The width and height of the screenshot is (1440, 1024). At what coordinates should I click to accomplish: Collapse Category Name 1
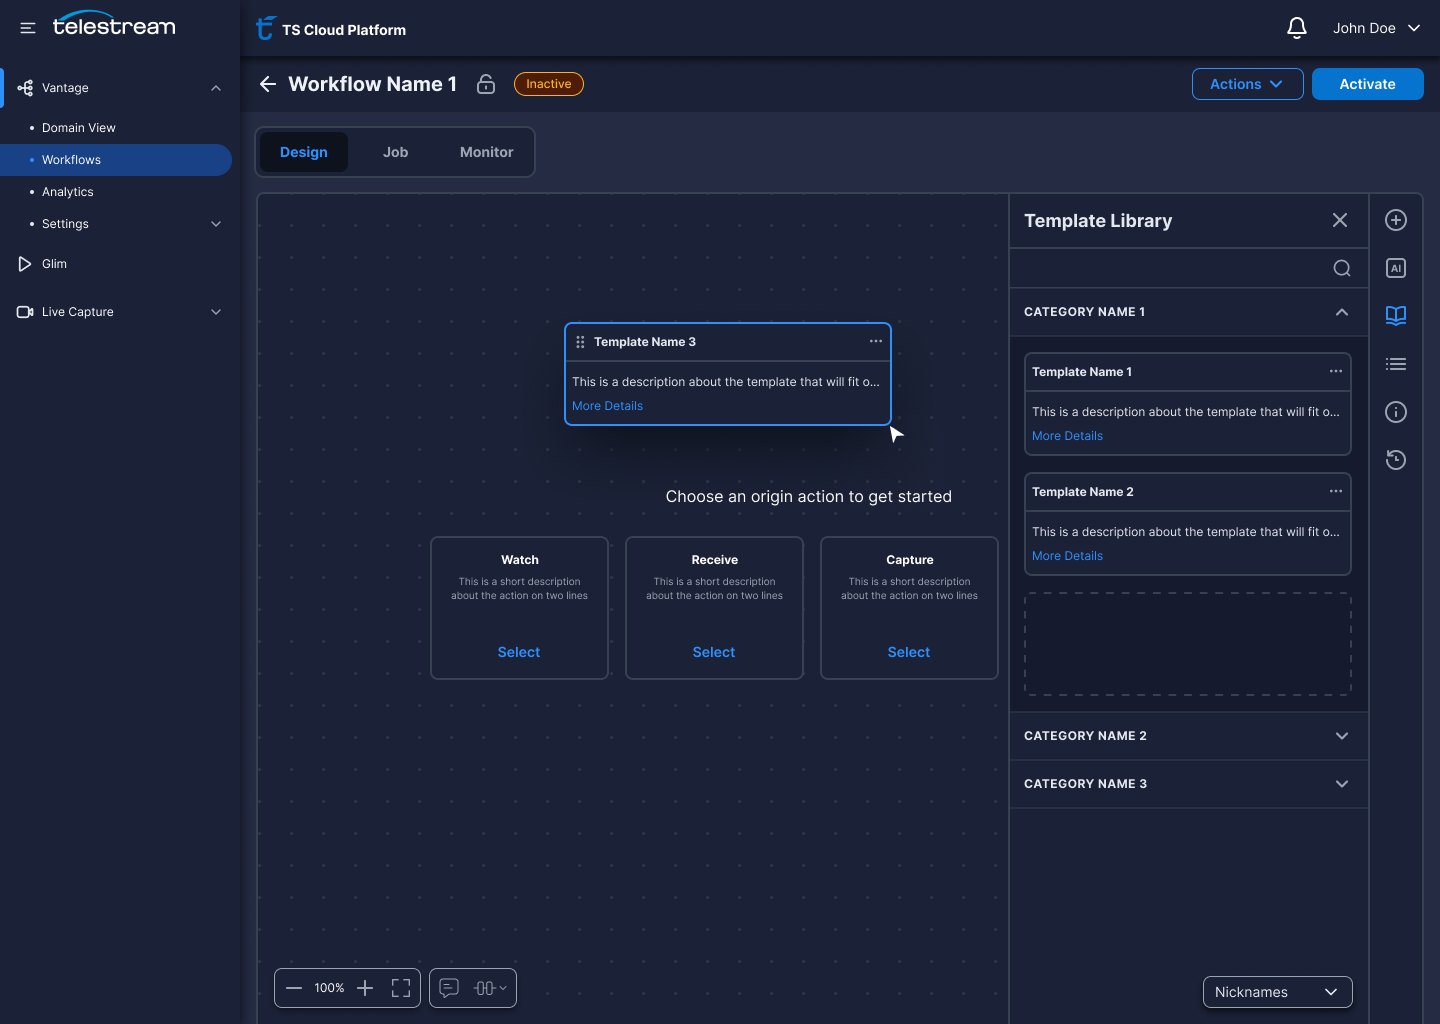click(1342, 312)
